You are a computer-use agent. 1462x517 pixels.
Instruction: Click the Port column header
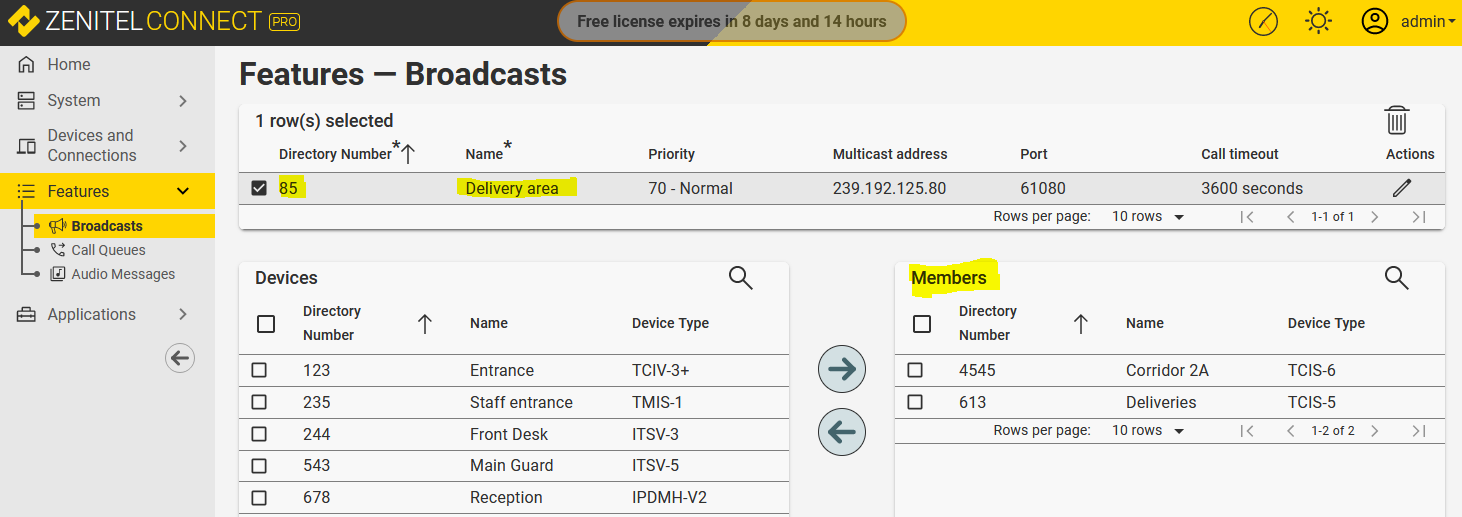pyautogui.click(x=1034, y=154)
